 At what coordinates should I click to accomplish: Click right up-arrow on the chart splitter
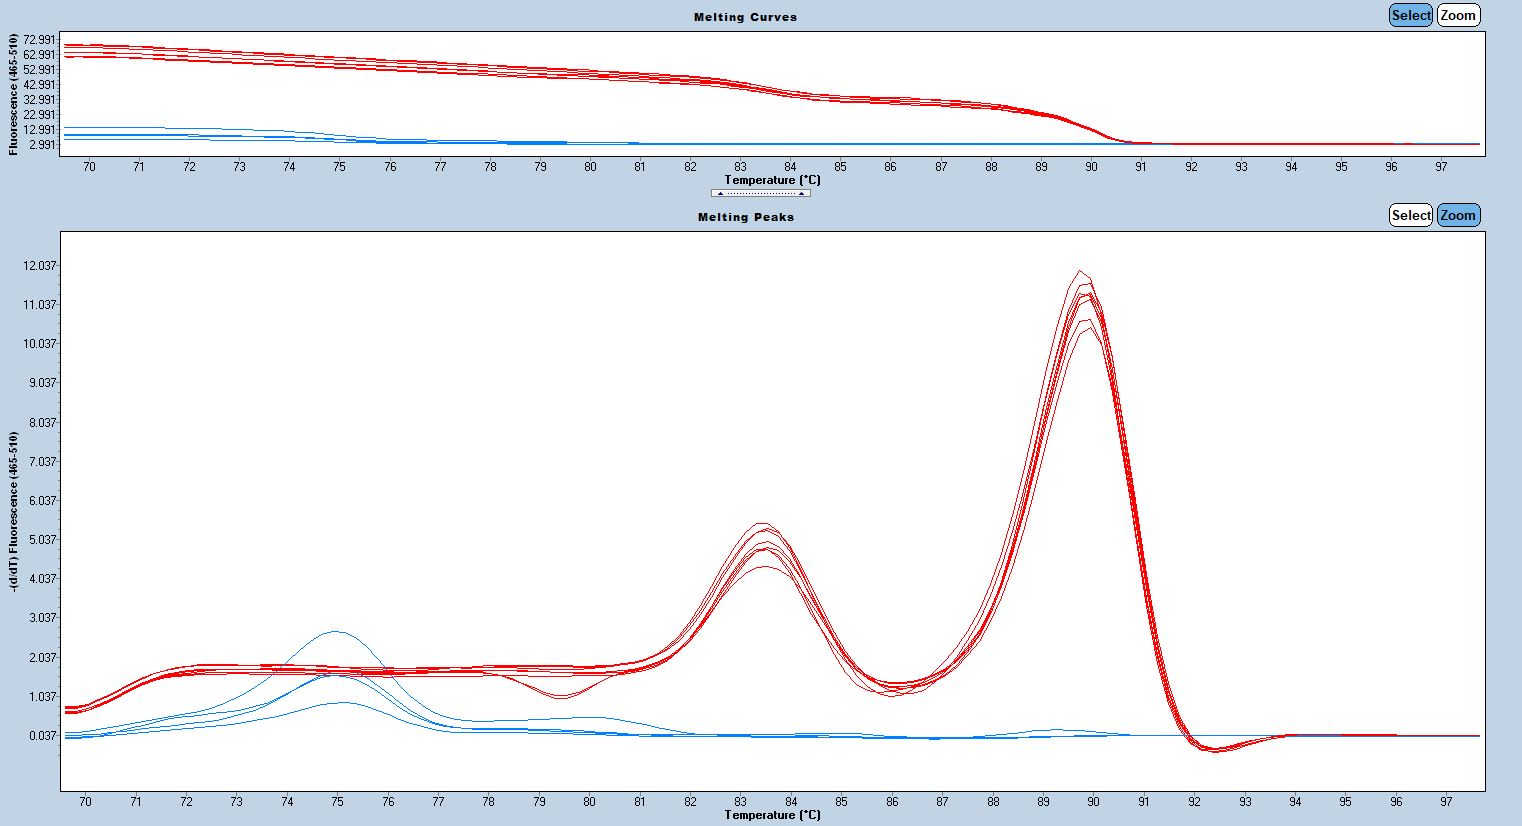coord(801,193)
